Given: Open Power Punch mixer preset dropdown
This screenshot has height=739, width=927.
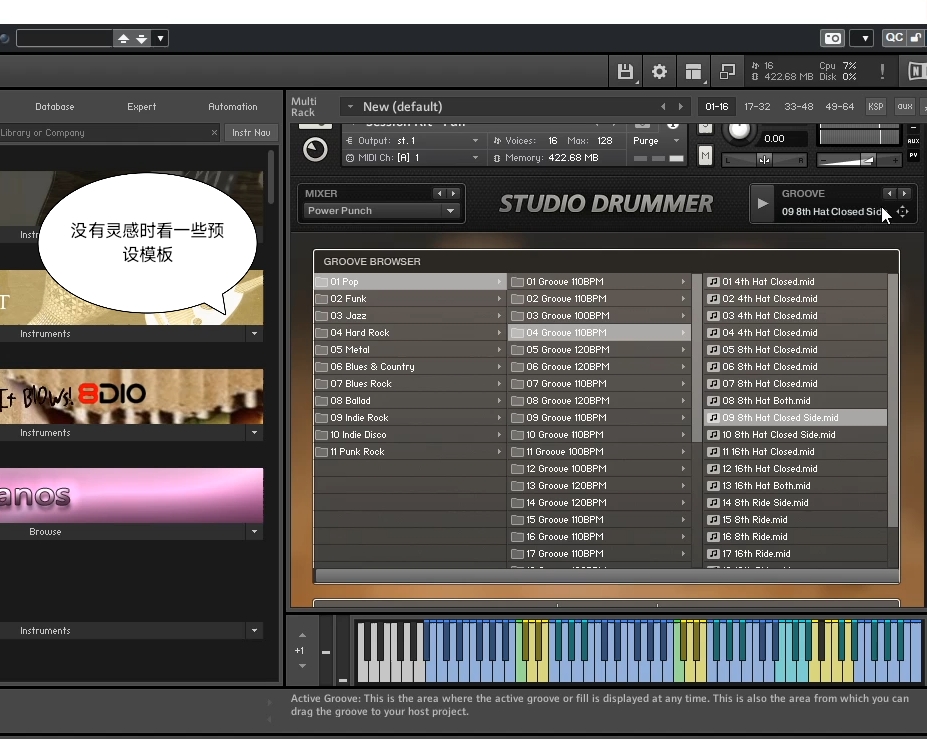Looking at the screenshot, I should coord(381,210).
